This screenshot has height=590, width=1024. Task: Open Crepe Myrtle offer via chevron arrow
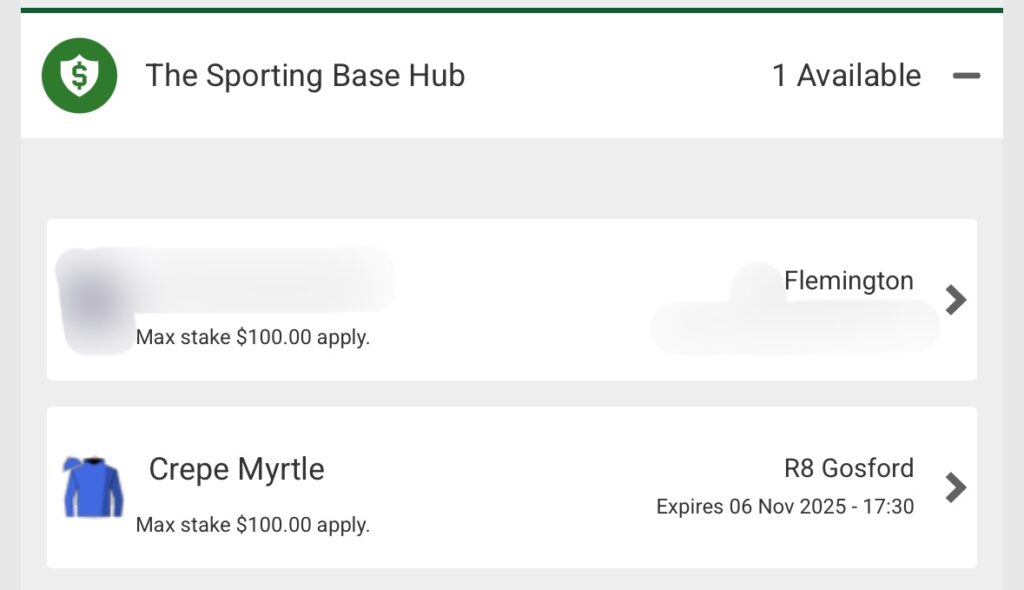tap(956, 487)
